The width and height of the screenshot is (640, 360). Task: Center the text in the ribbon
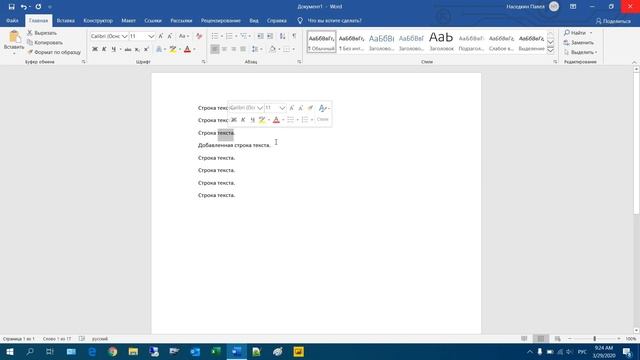pos(224,49)
